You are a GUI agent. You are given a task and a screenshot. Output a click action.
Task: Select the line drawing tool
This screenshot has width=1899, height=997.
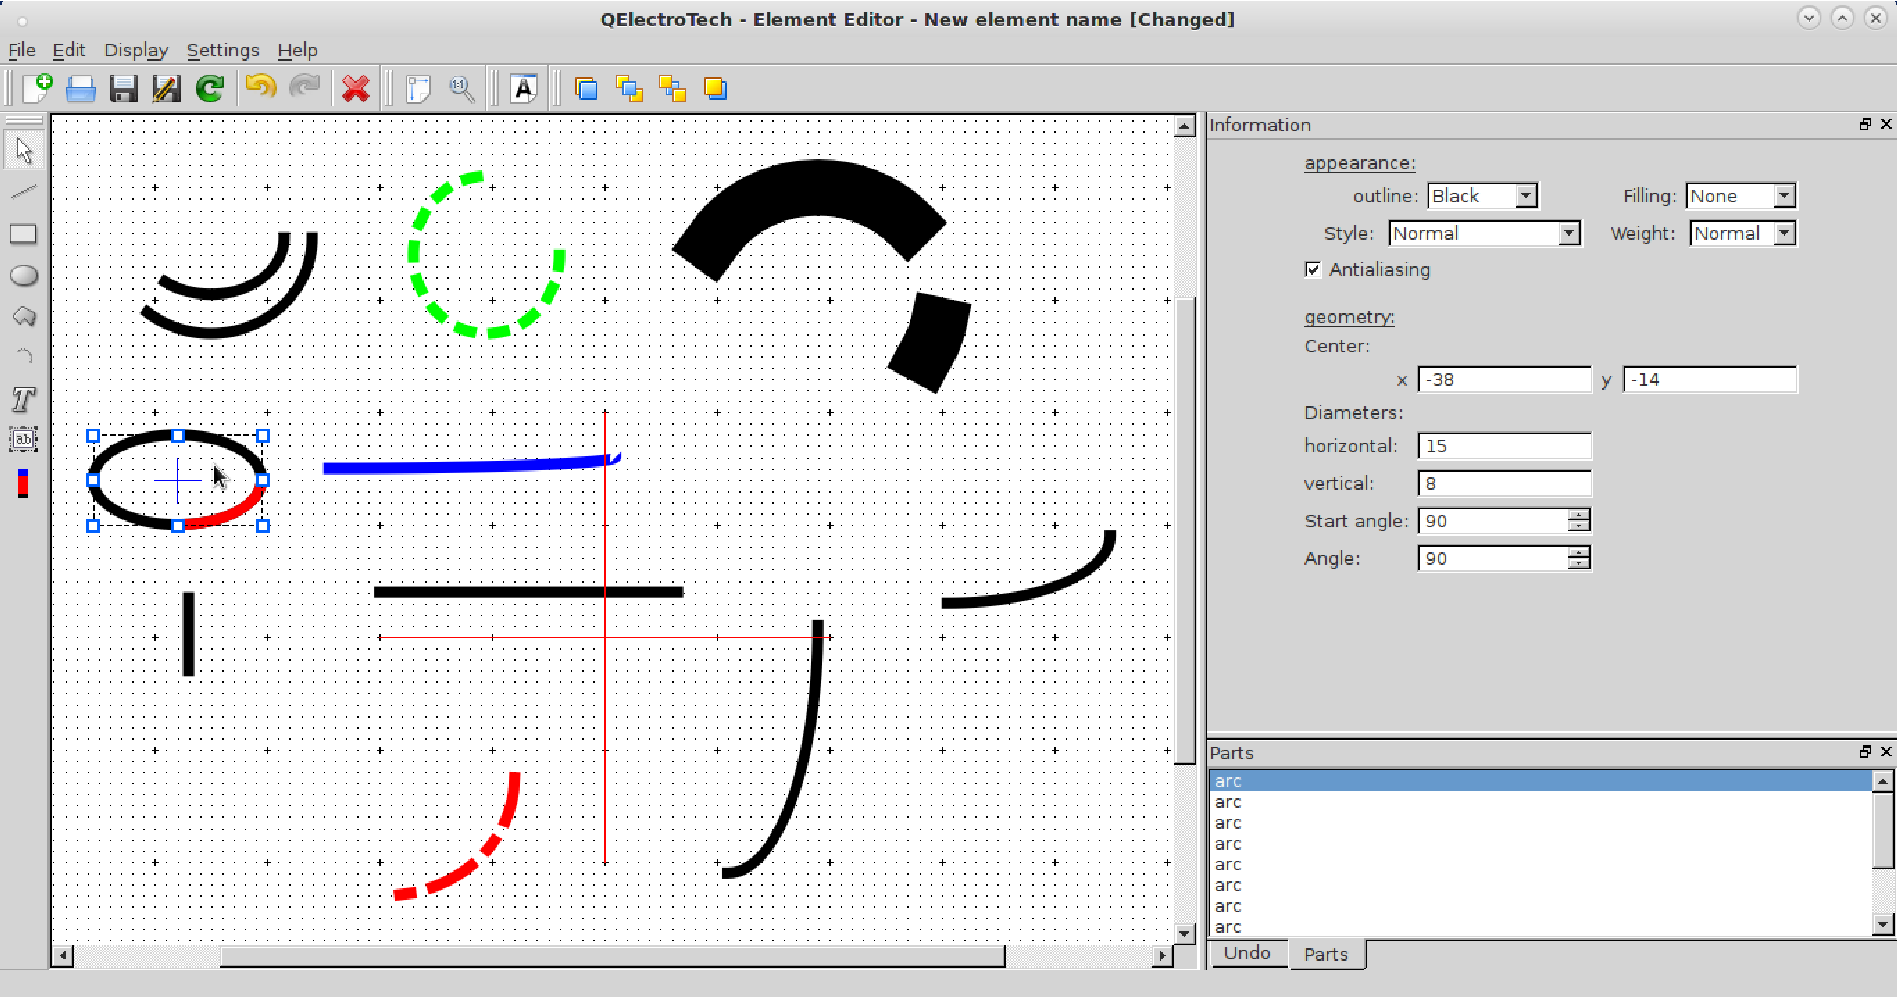[23, 191]
